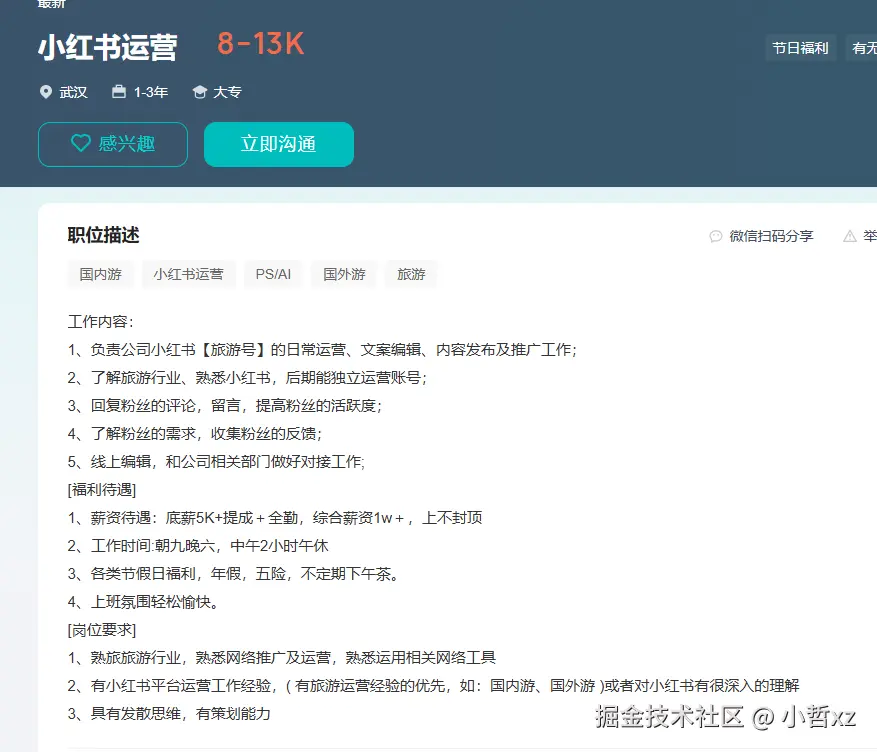
Task: Click the line 回复粉丝的评论，留言
Action: pos(225,406)
